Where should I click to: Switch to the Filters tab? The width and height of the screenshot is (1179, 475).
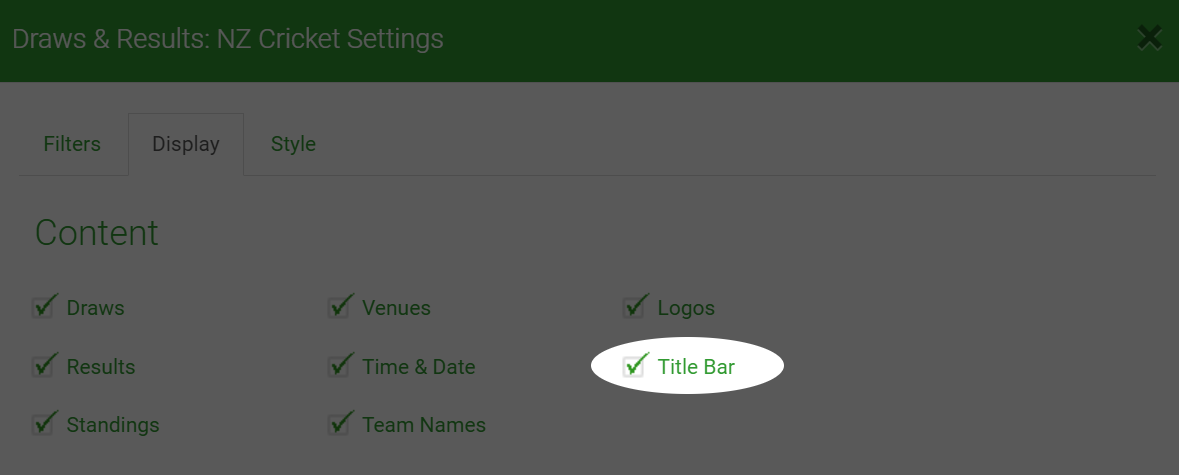pos(72,144)
